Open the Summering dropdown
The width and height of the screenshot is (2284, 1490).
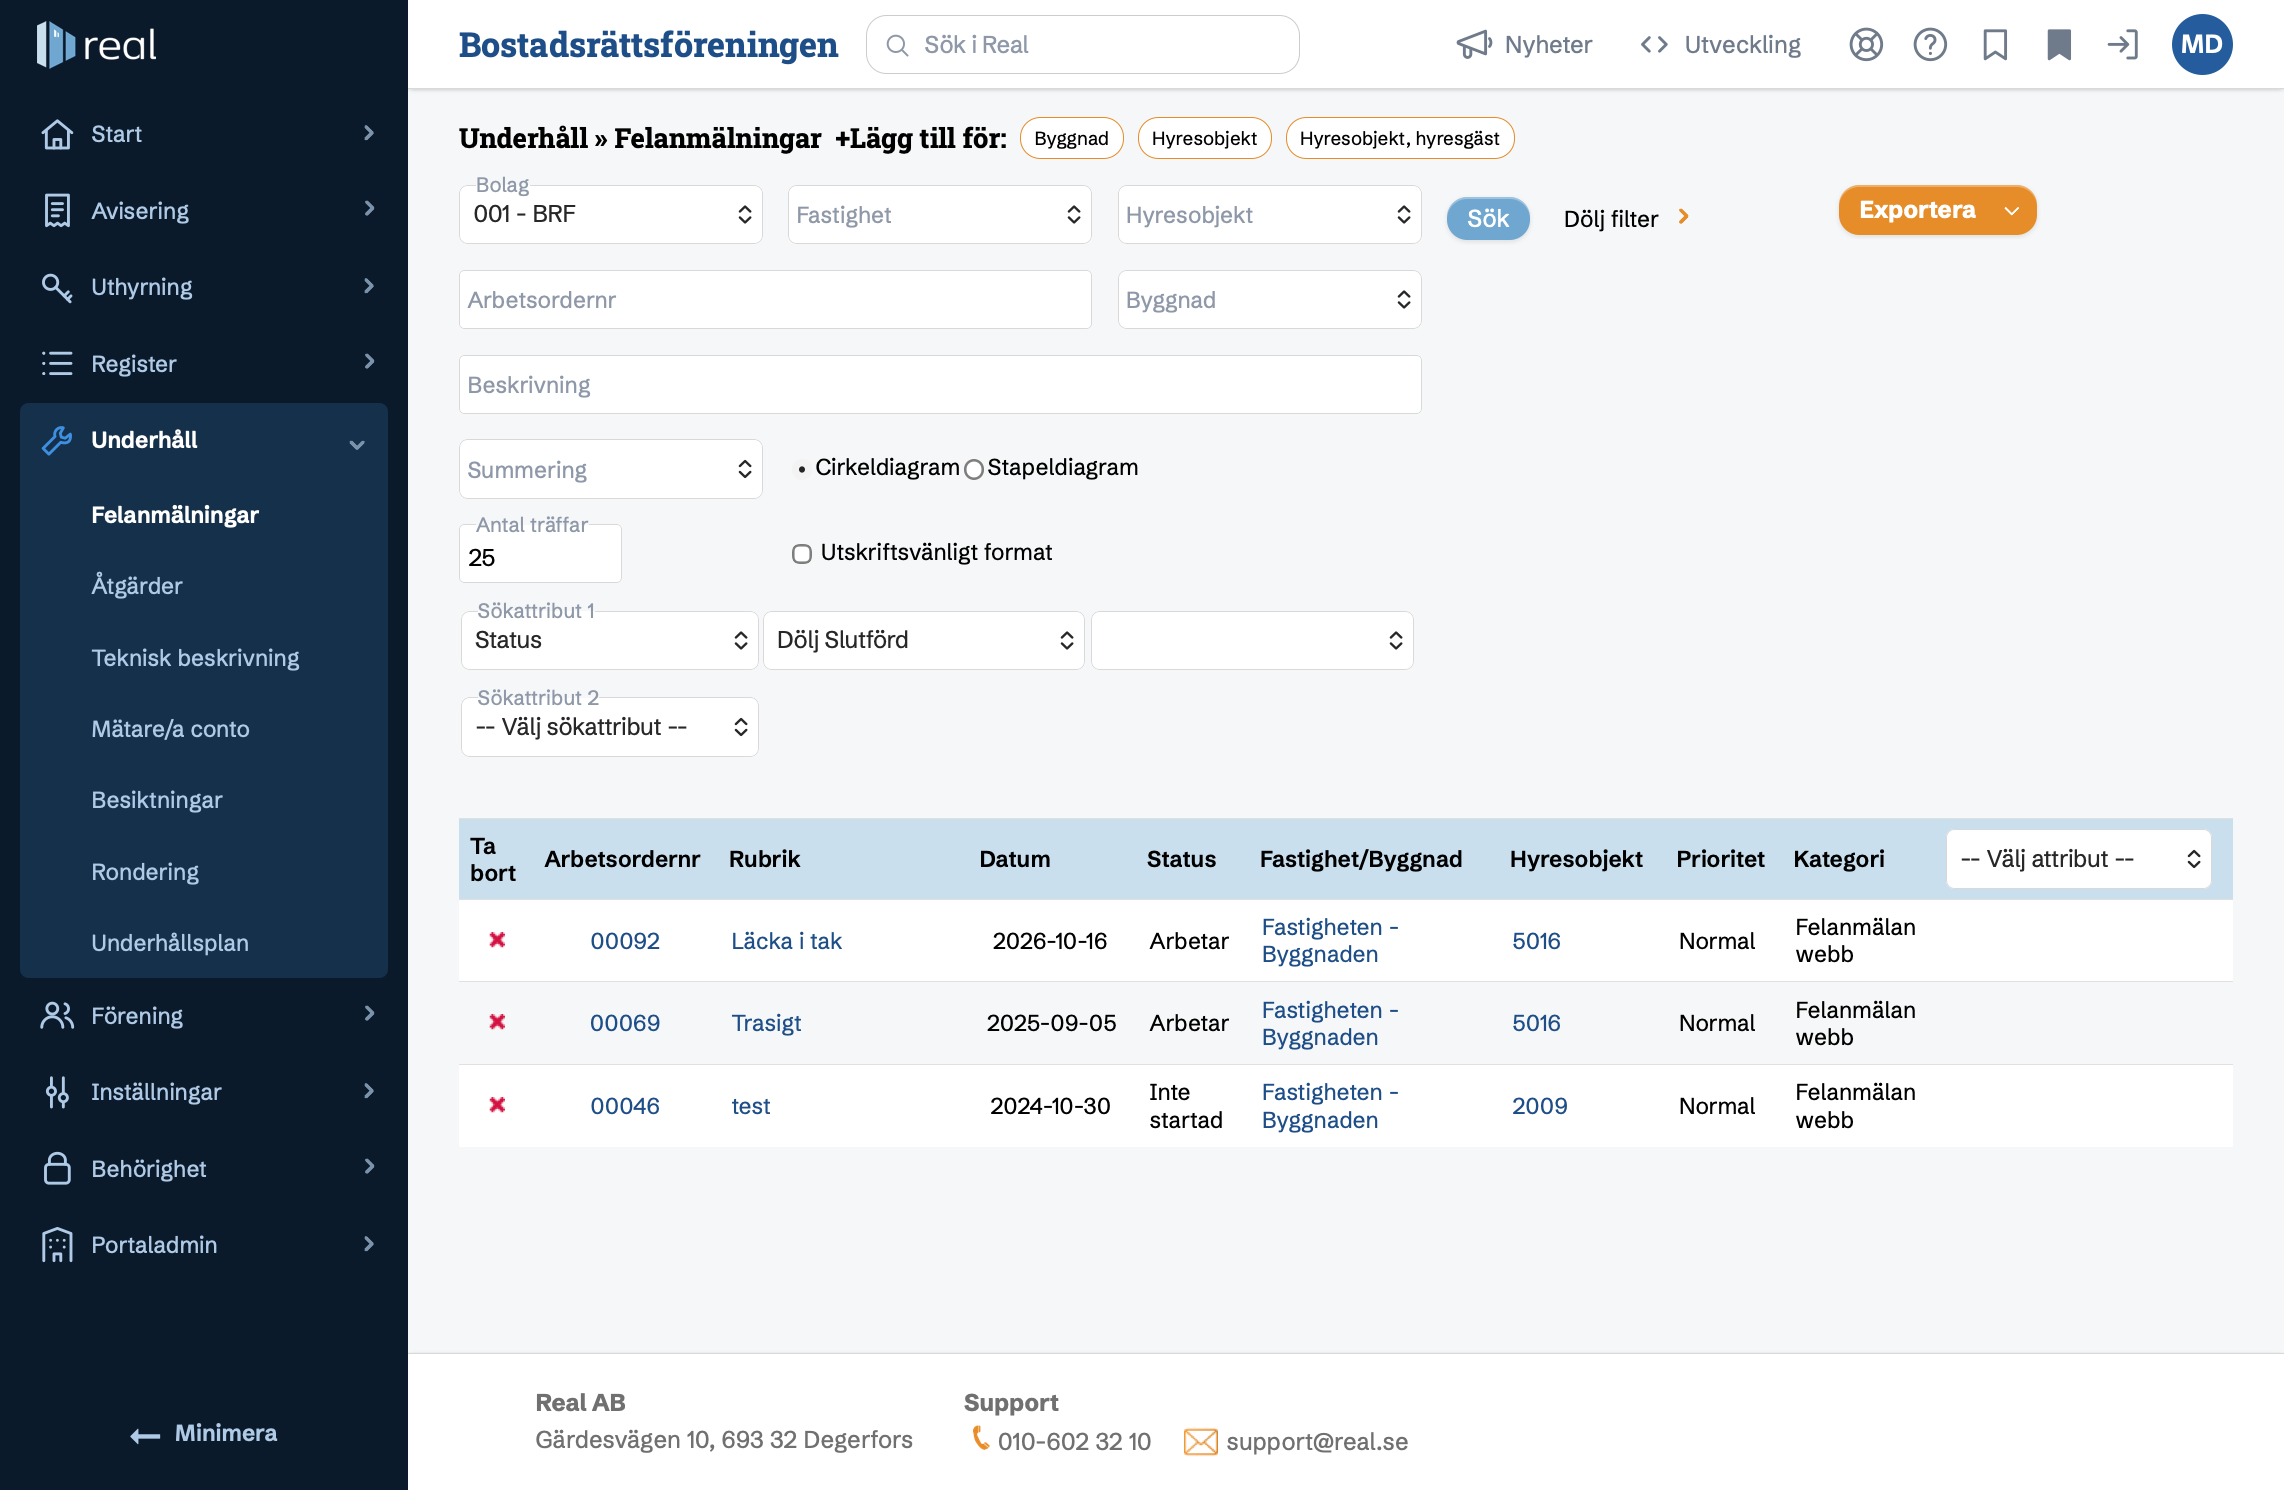(x=611, y=469)
